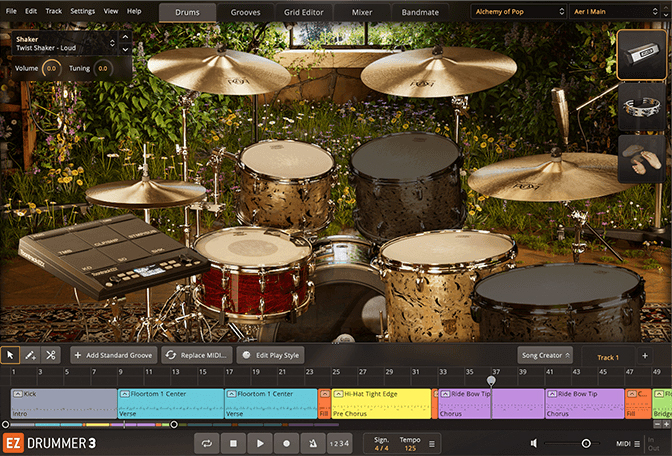This screenshot has width=672, height=456.
Task: Click the red snare drum
Action: coord(254,274)
